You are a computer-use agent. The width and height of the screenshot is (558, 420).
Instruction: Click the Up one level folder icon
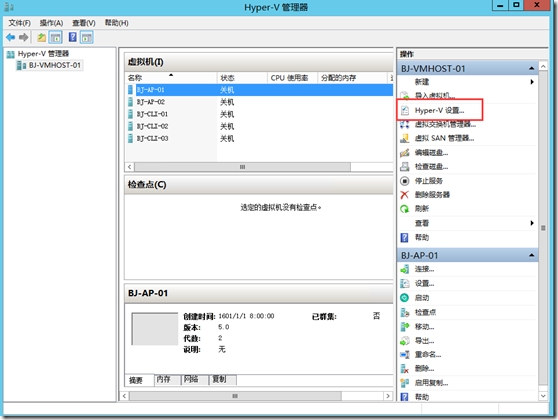click(x=42, y=37)
